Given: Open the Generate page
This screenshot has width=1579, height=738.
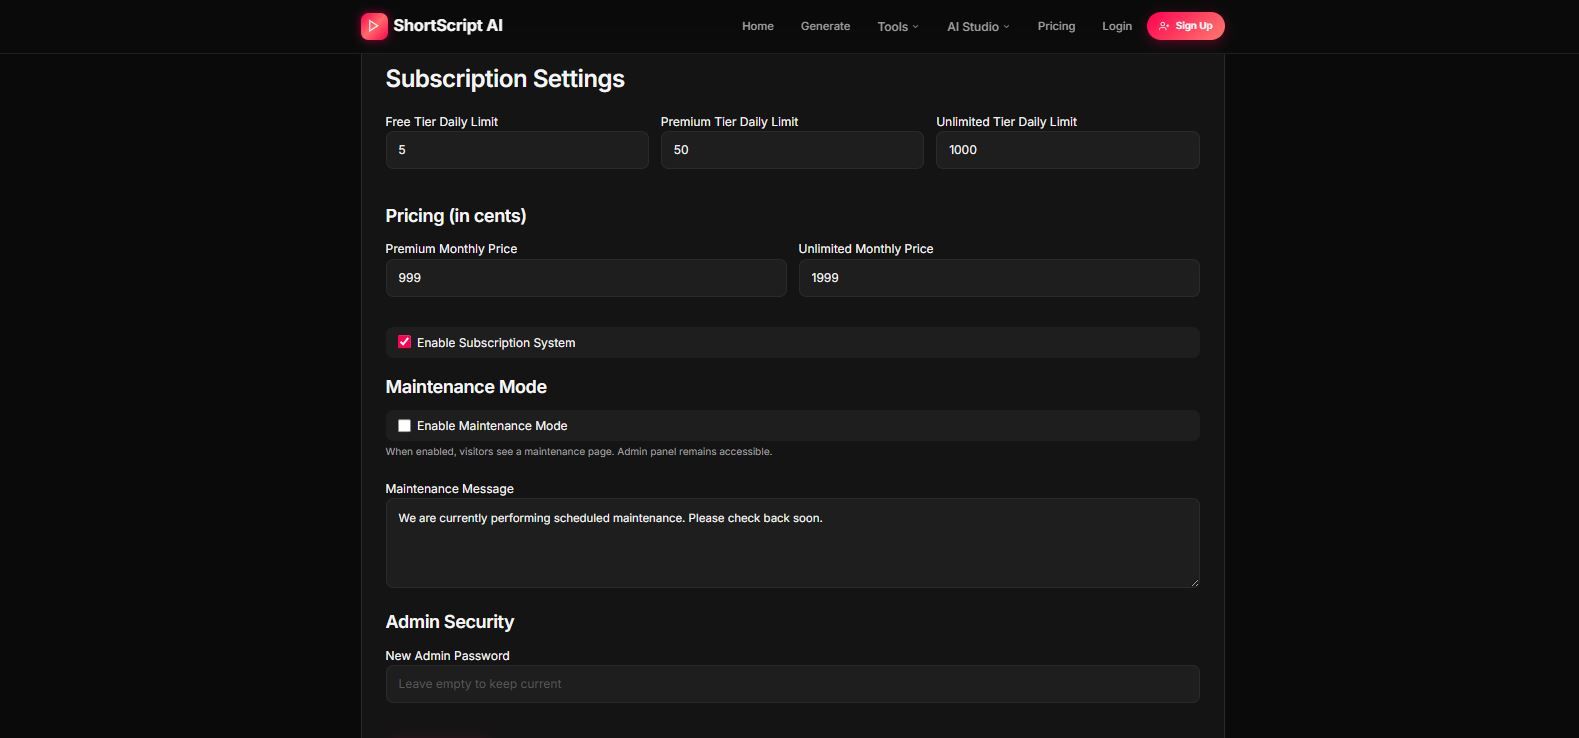Looking at the screenshot, I should [825, 26].
